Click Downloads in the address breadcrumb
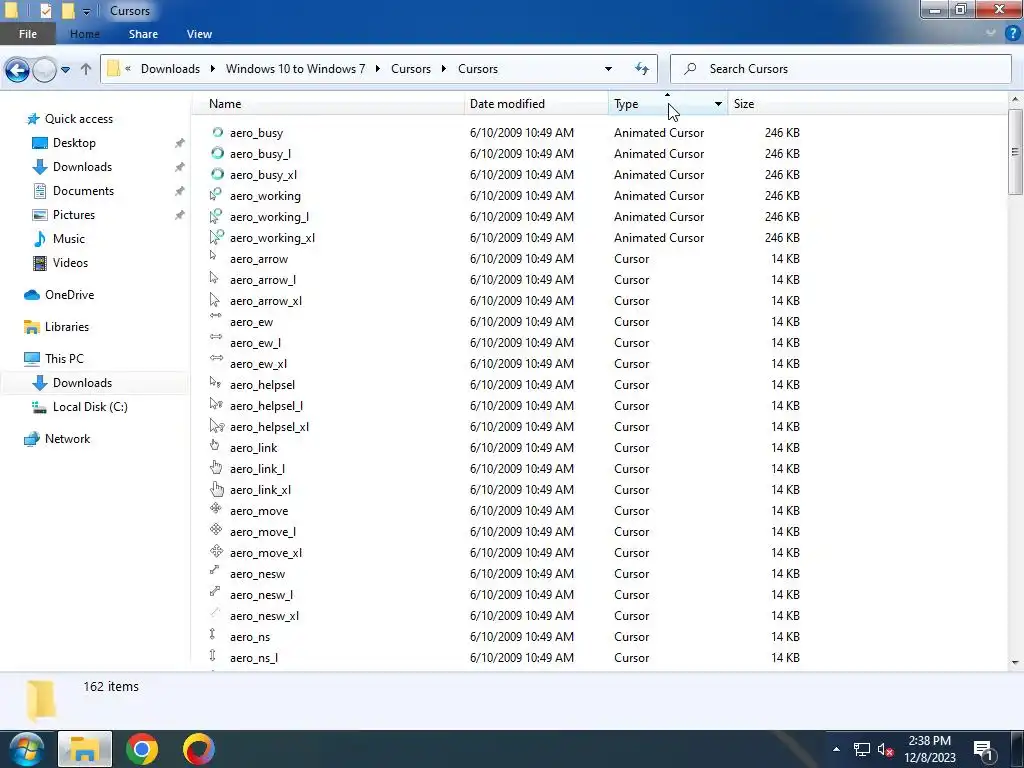Image resolution: width=1024 pixels, height=768 pixels. coord(170,69)
